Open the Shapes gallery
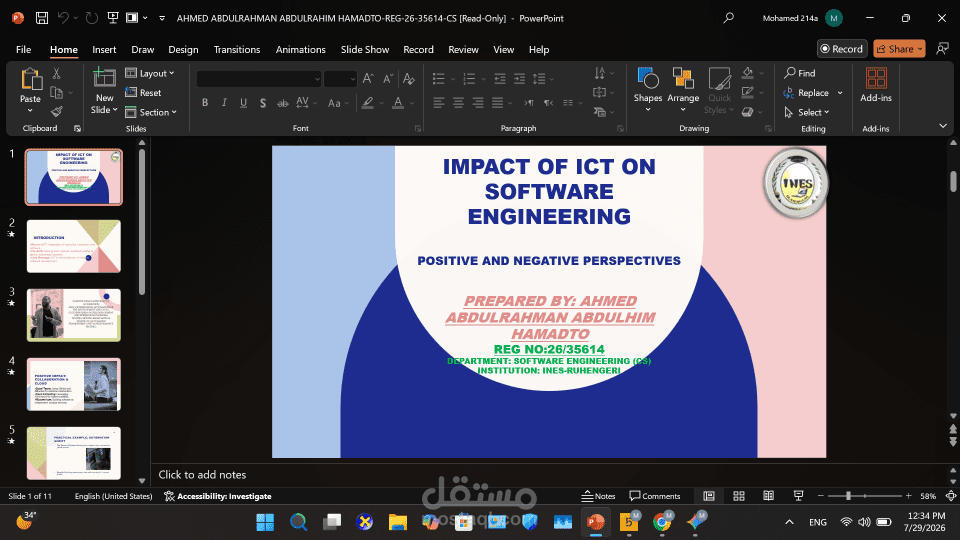The image size is (960, 540). click(648, 90)
